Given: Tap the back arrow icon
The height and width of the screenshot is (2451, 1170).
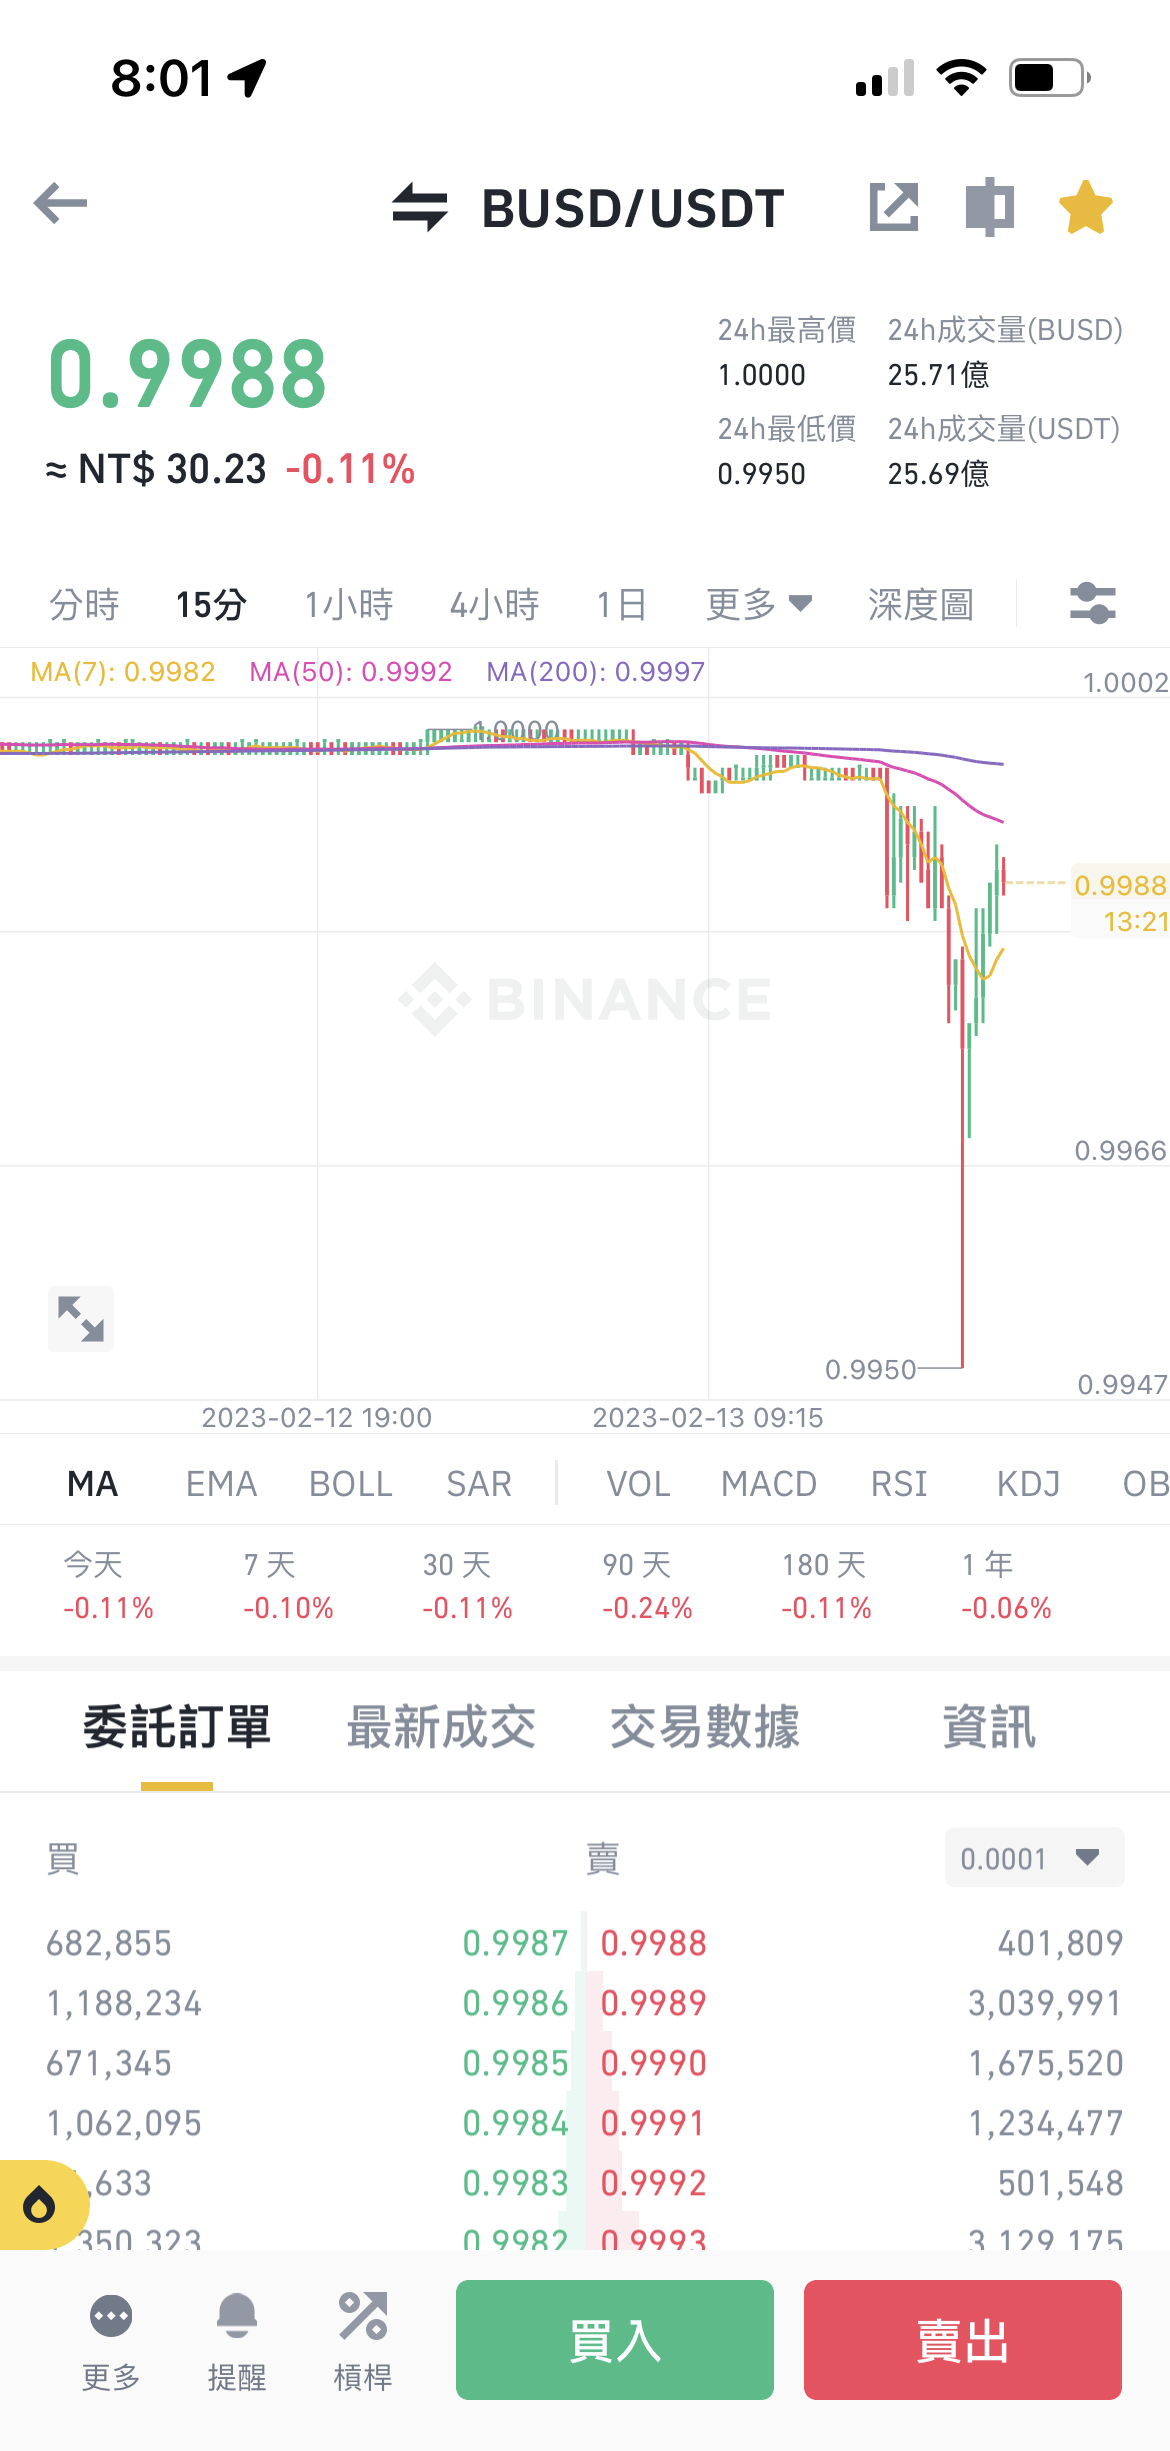Looking at the screenshot, I should pyautogui.click(x=60, y=203).
